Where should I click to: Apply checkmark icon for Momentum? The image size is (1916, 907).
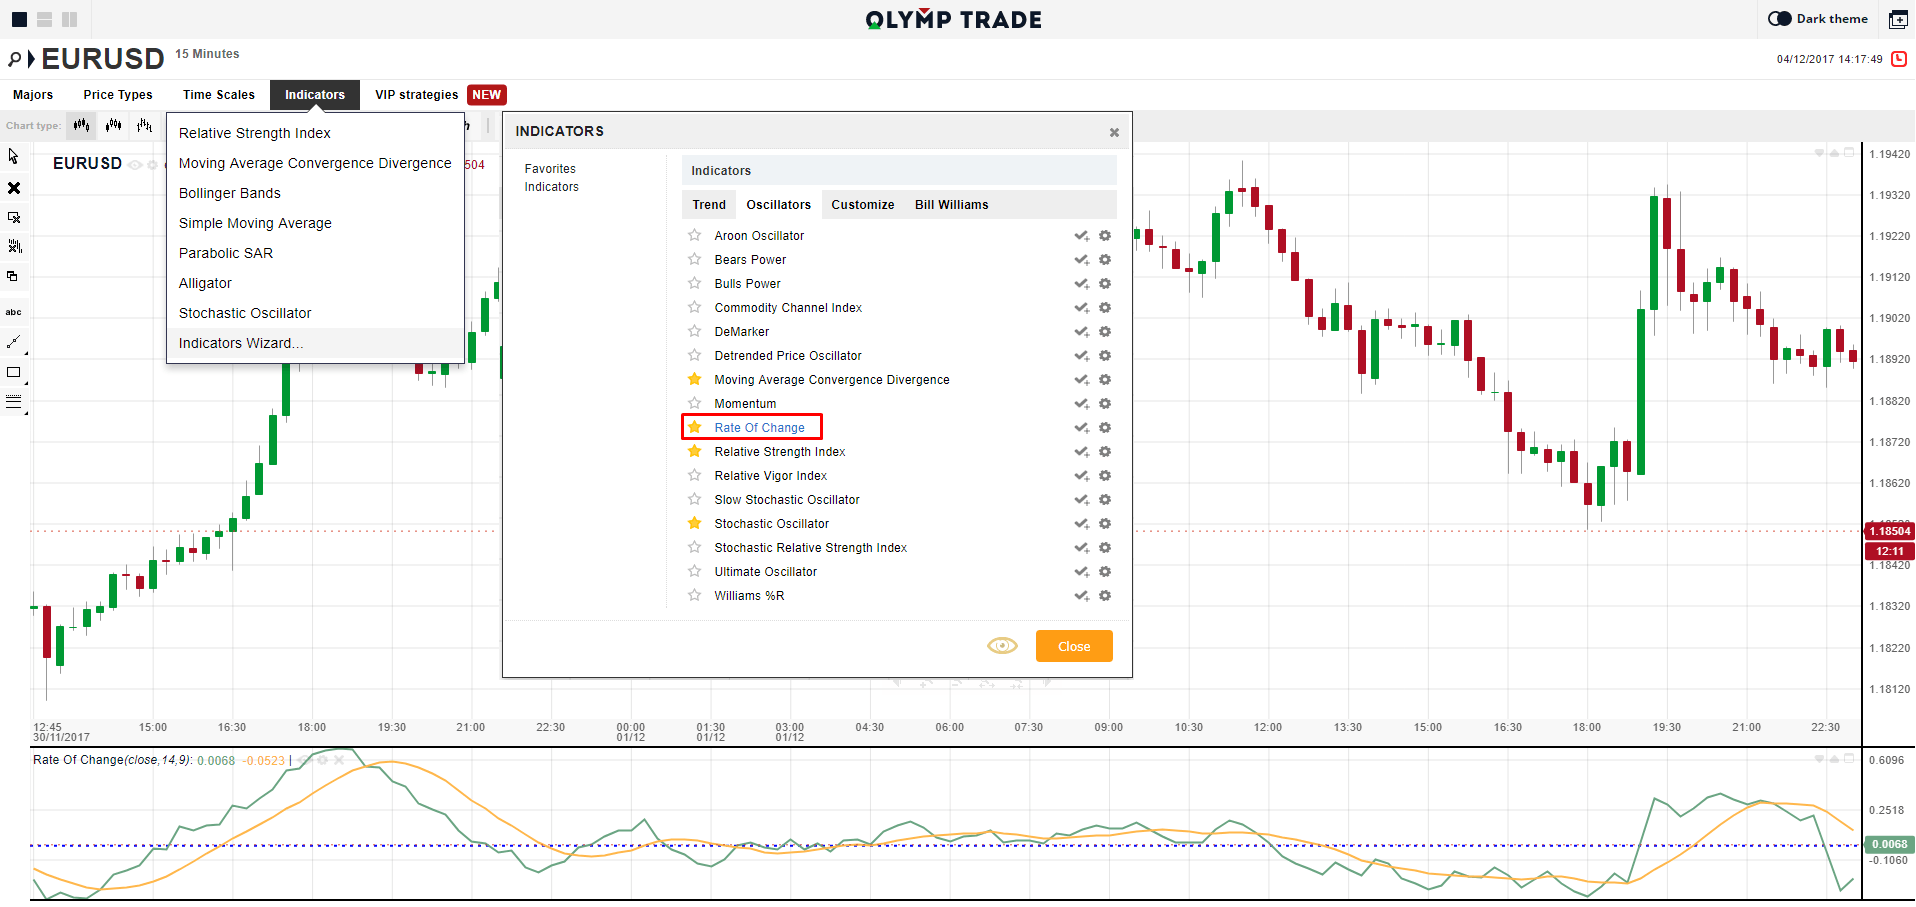coord(1082,404)
